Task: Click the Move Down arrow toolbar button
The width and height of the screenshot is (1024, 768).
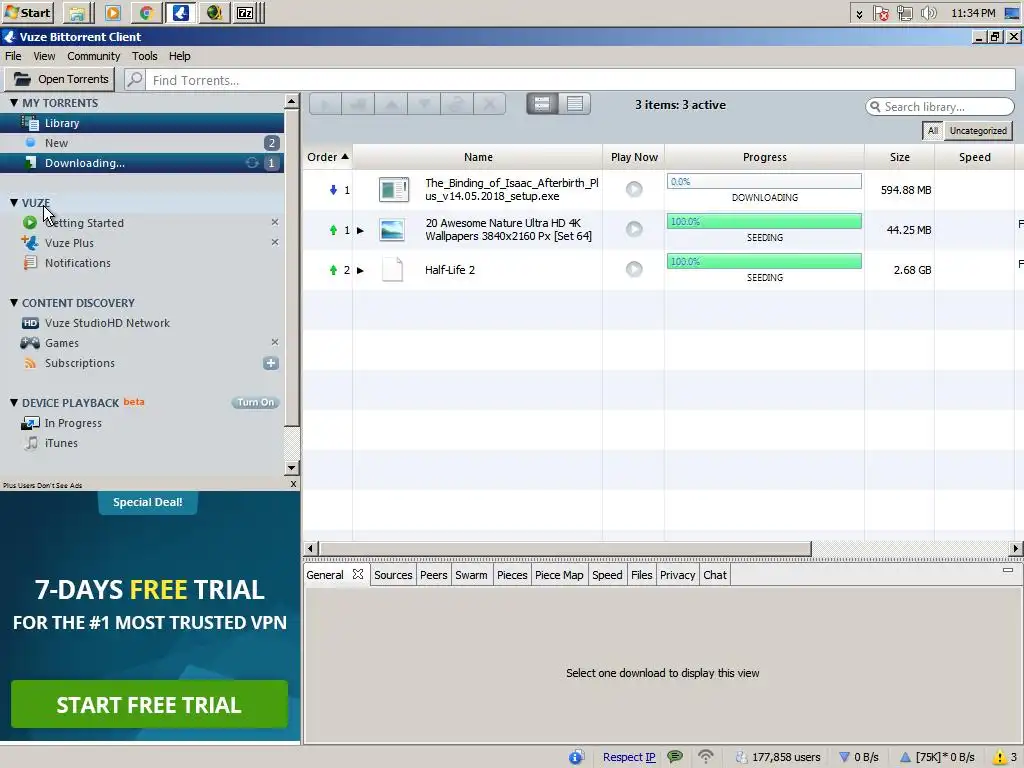Action: tap(424, 104)
